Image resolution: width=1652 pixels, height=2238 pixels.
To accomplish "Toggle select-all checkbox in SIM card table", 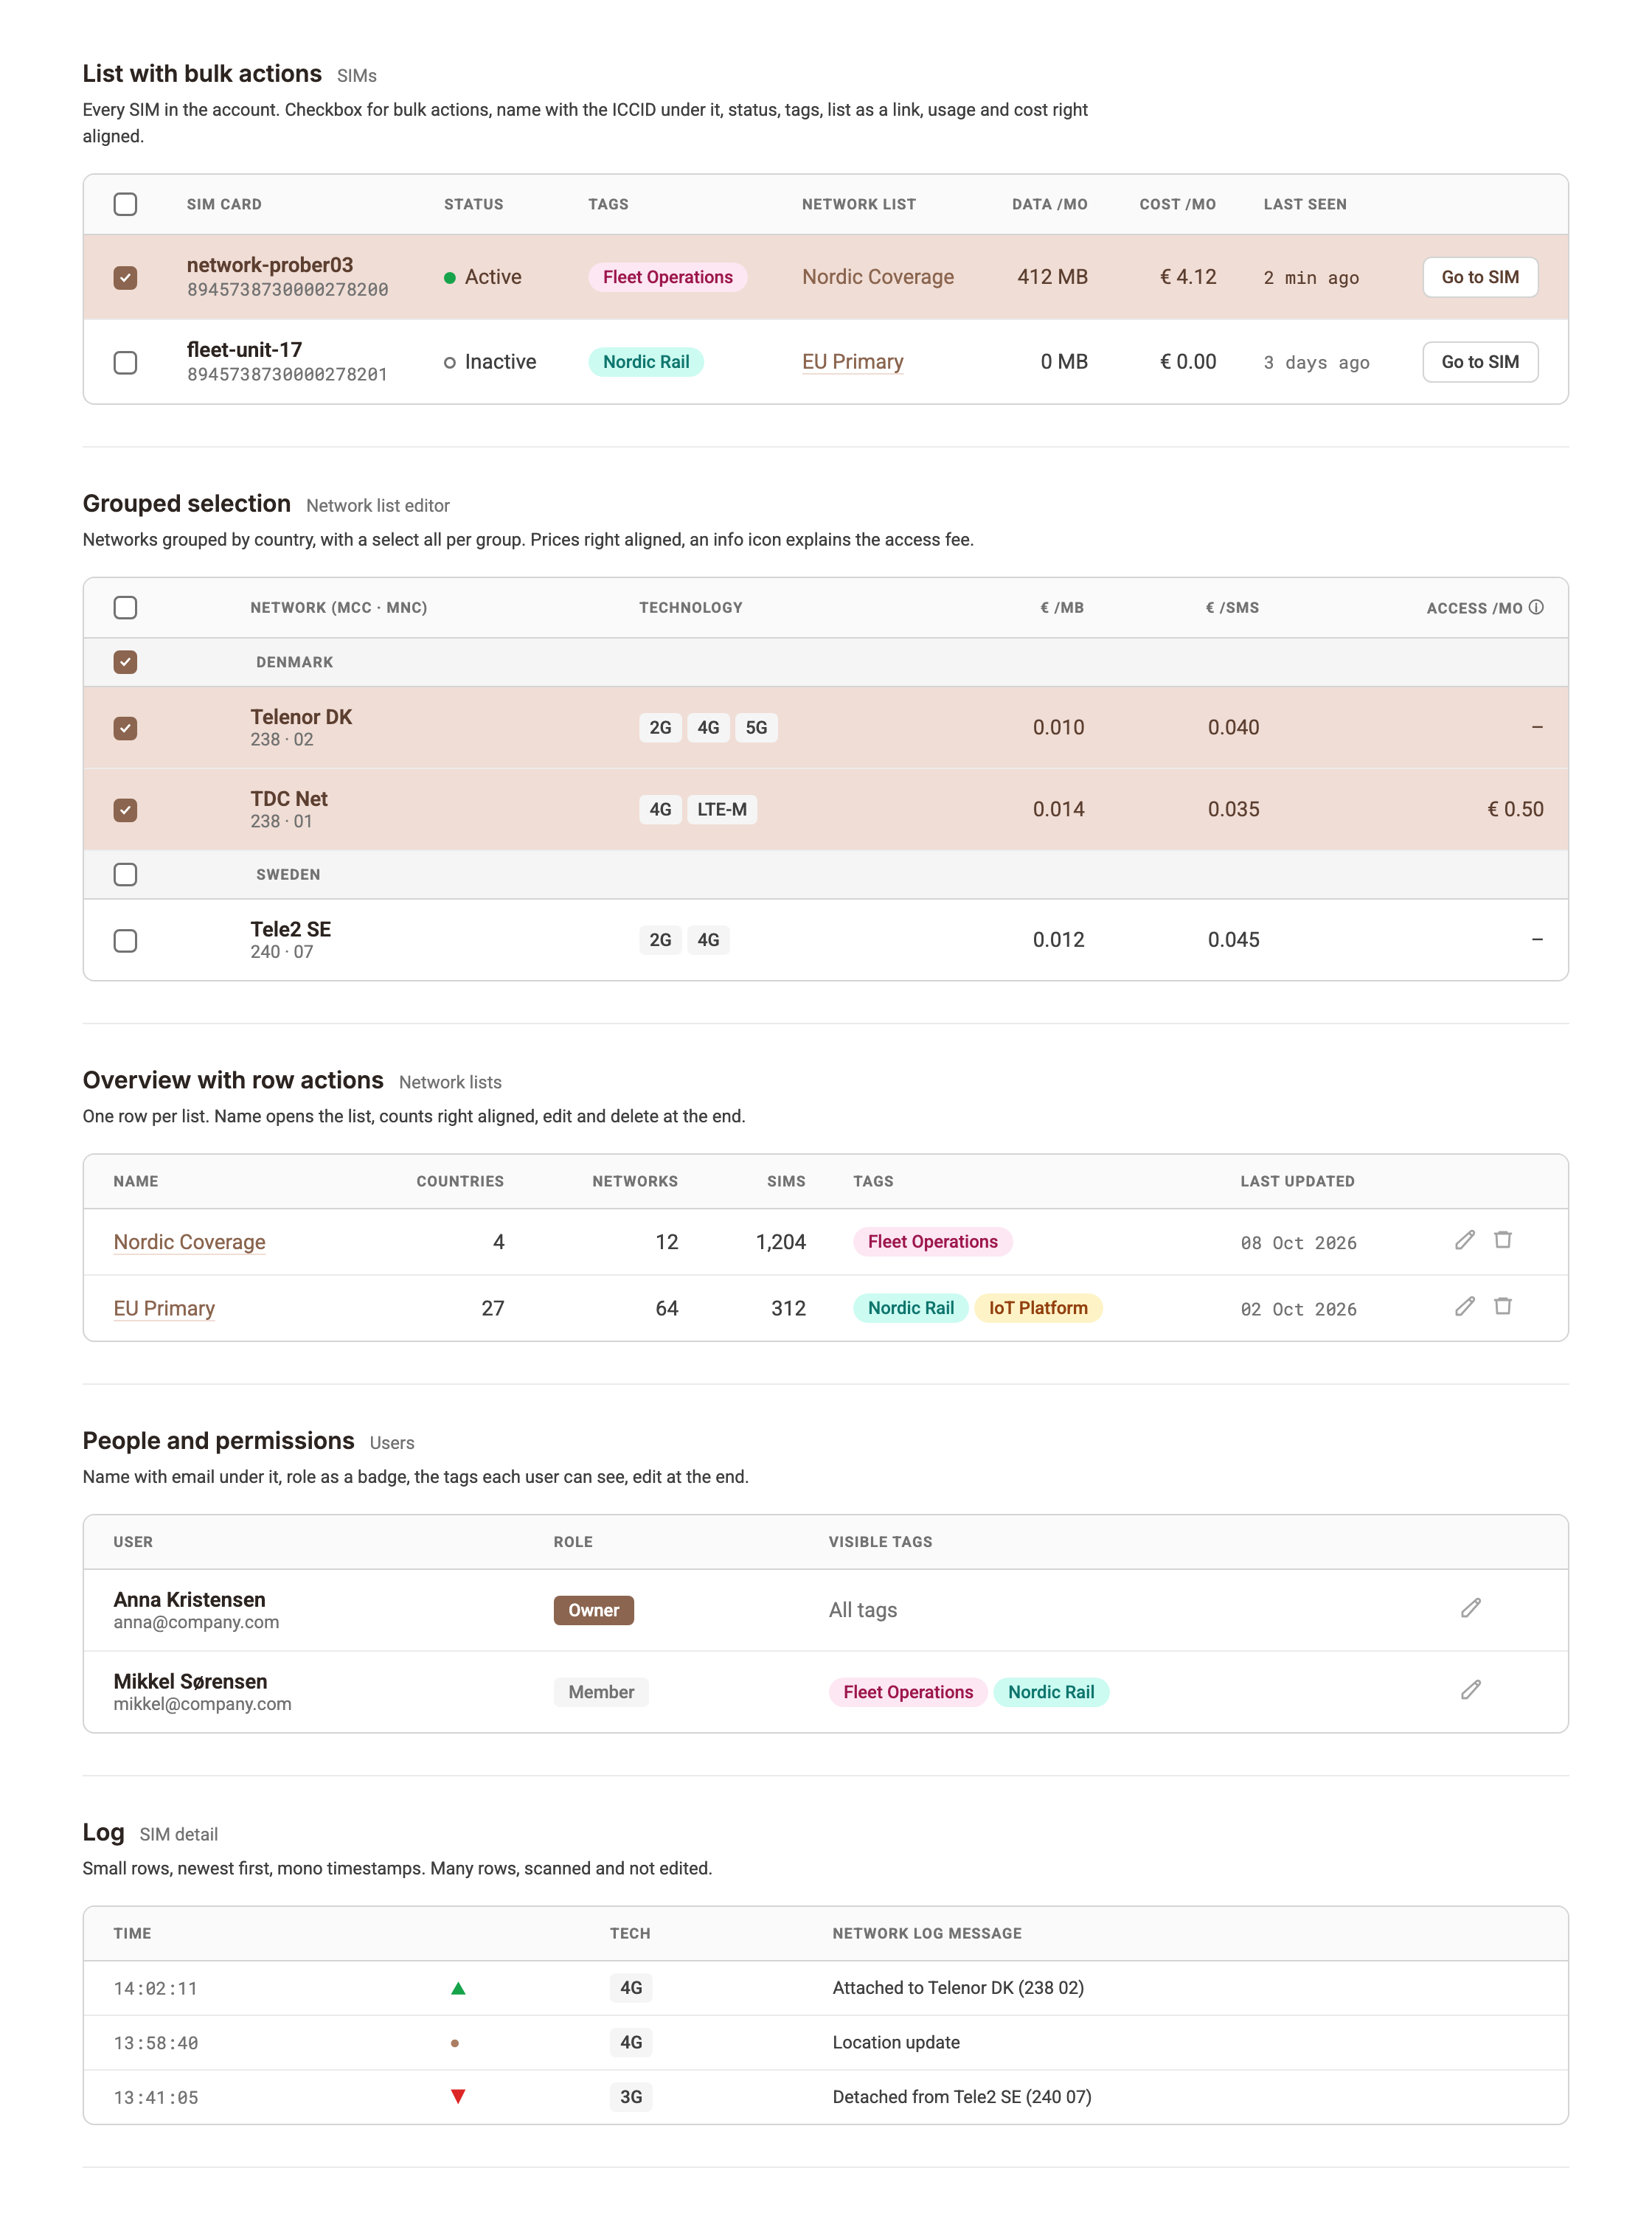I will (125, 204).
